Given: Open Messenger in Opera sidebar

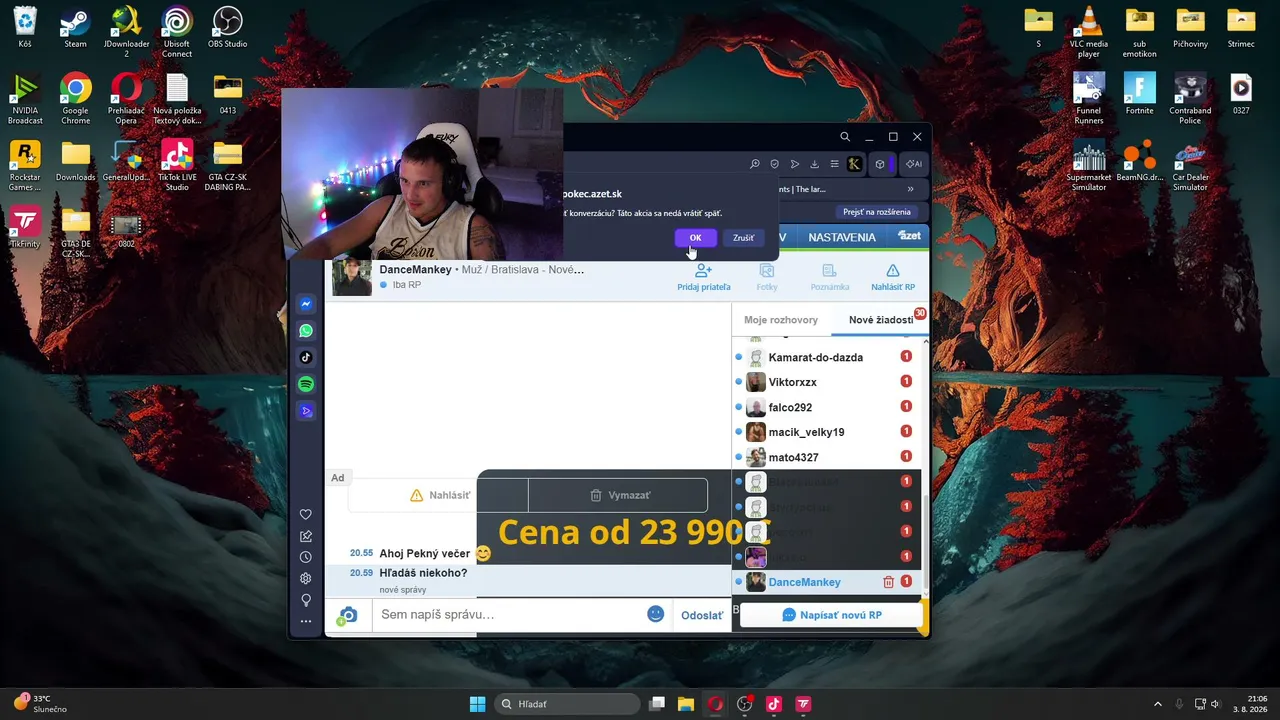Looking at the screenshot, I should [306, 304].
